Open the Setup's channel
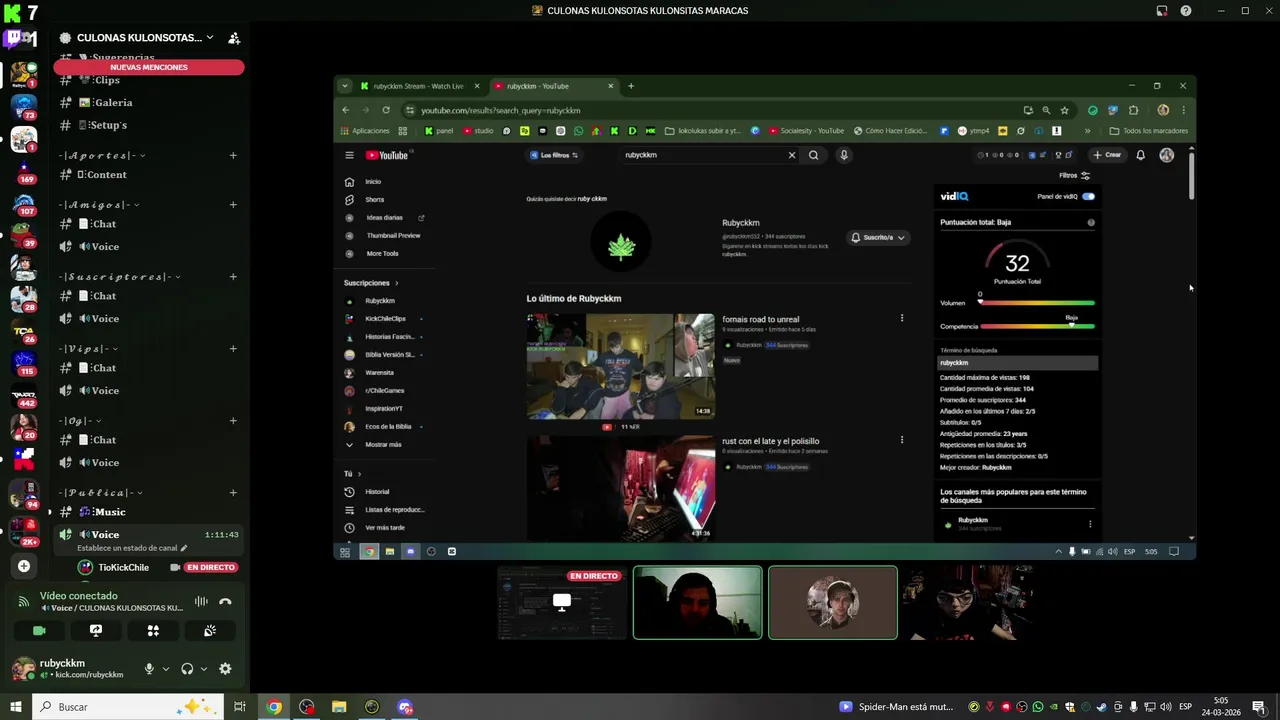This screenshot has height=720, width=1280. tap(149, 125)
